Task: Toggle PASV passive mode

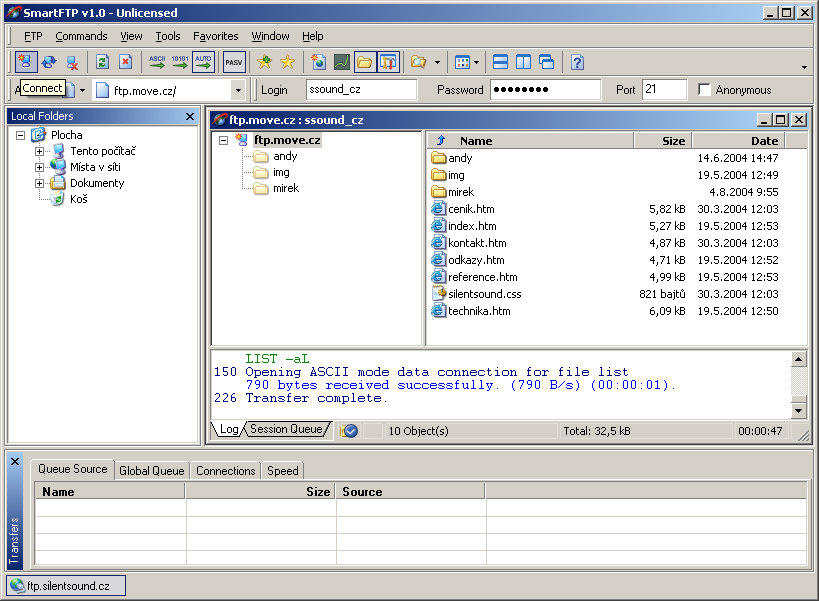Action: (233, 62)
